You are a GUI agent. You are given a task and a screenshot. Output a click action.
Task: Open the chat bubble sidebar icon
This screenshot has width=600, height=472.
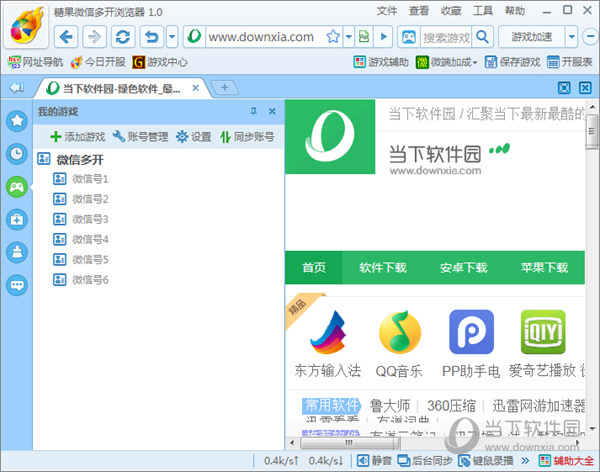coord(17,285)
